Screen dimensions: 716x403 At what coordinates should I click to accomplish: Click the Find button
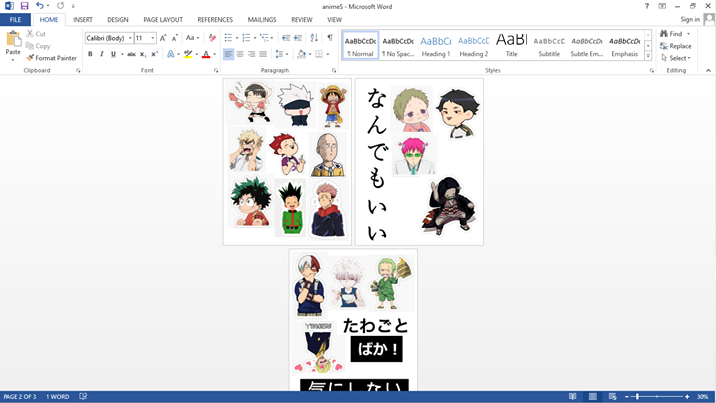pos(671,34)
